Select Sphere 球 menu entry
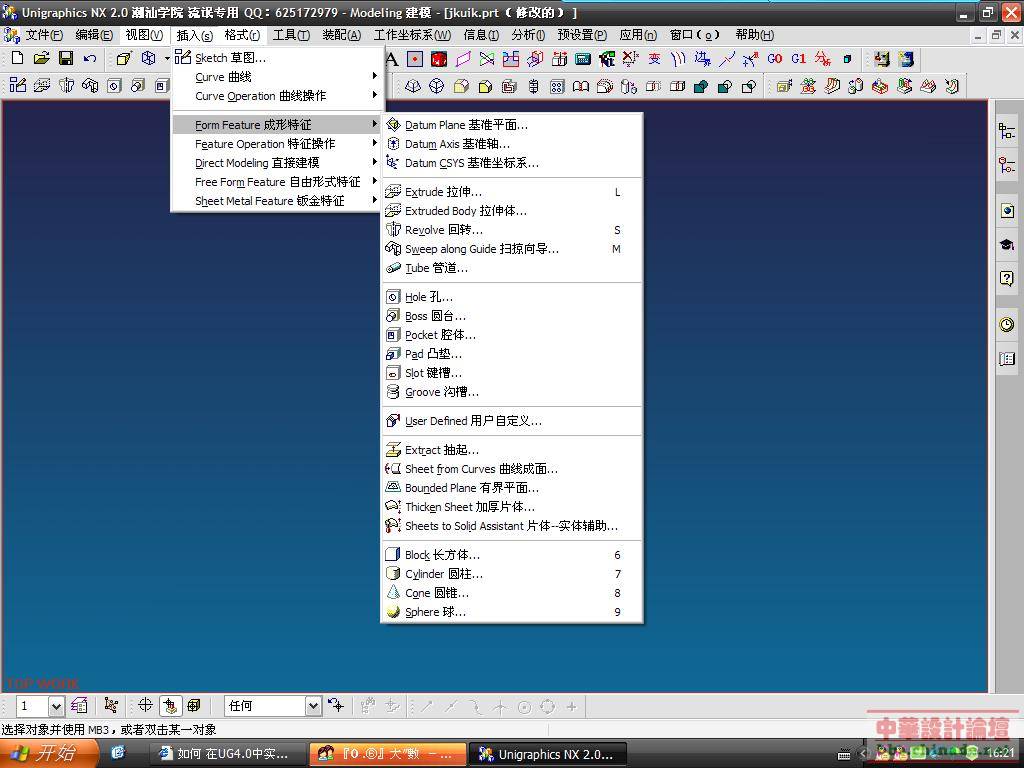 [512, 612]
